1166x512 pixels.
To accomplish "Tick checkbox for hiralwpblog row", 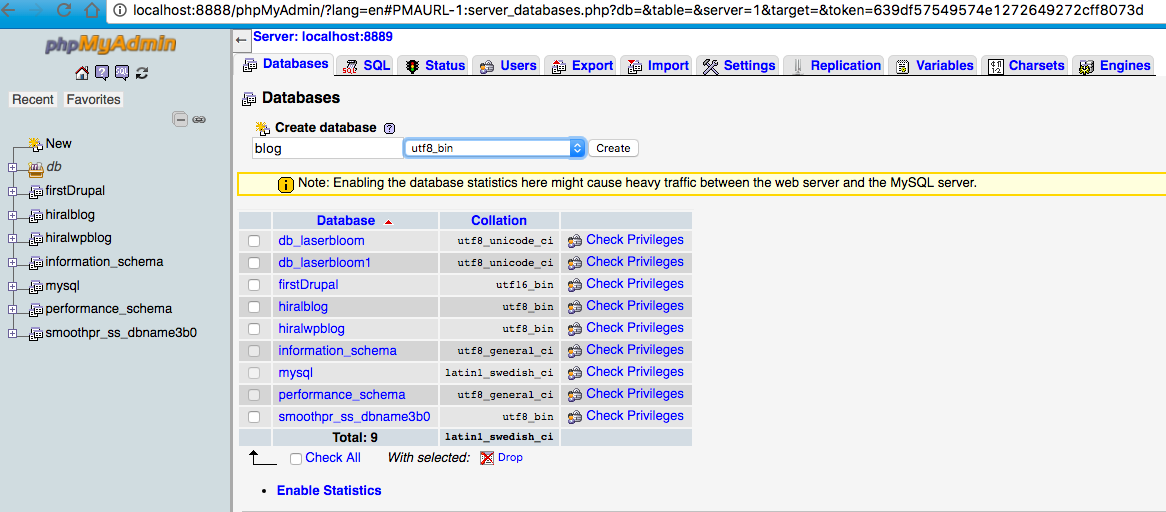I will point(254,328).
